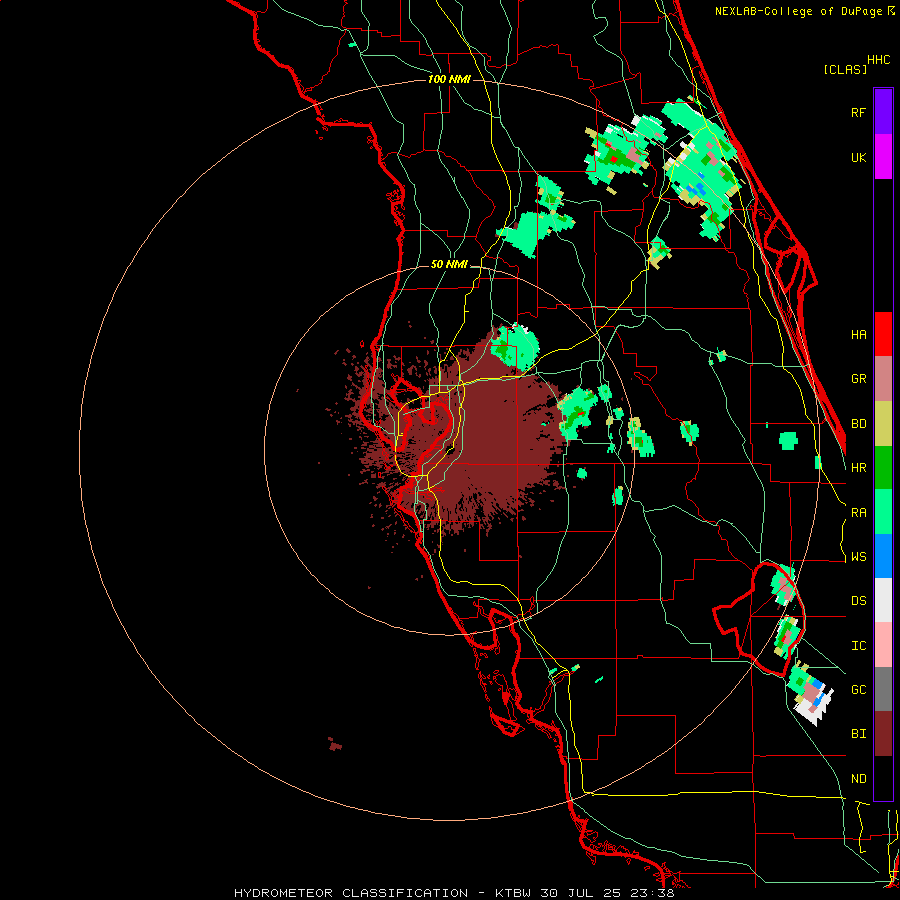Click the magenta UK color swatch in legend
Image resolution: width=900 pixels, height=900 pixels.
[883, 157]
